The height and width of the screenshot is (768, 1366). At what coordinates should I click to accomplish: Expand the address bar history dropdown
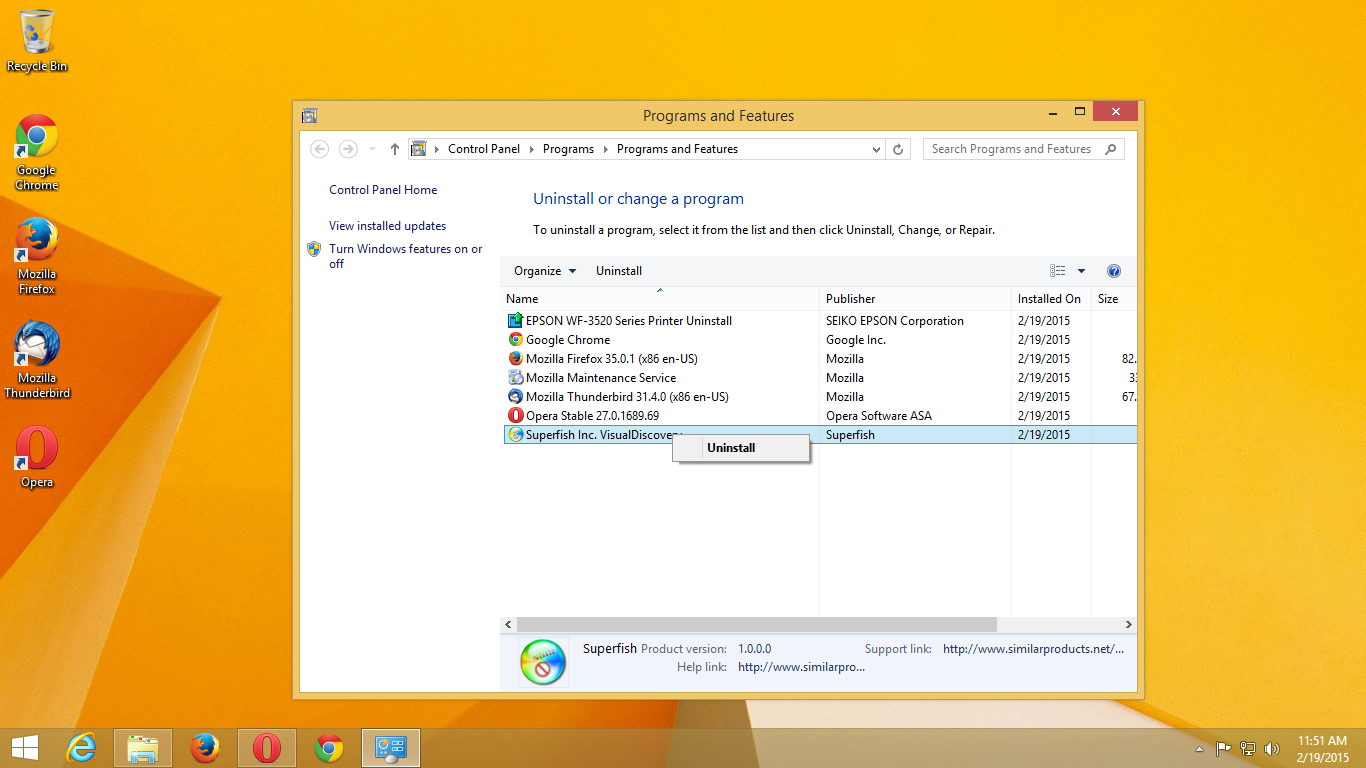[x=877, y=149]
